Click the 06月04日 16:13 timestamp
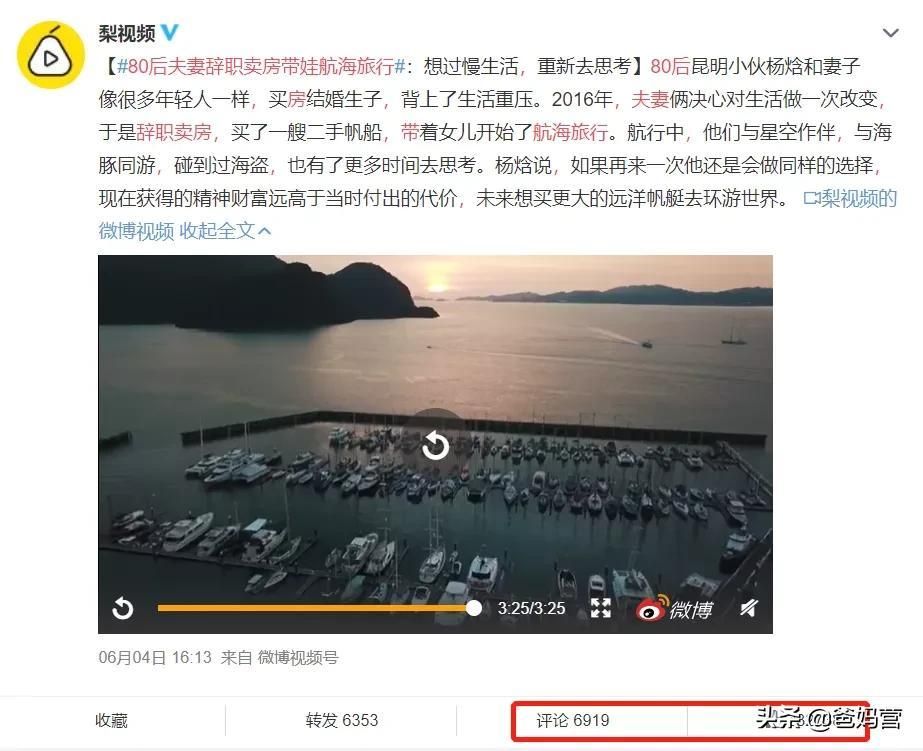923x751 pixels. pos(155,657)
